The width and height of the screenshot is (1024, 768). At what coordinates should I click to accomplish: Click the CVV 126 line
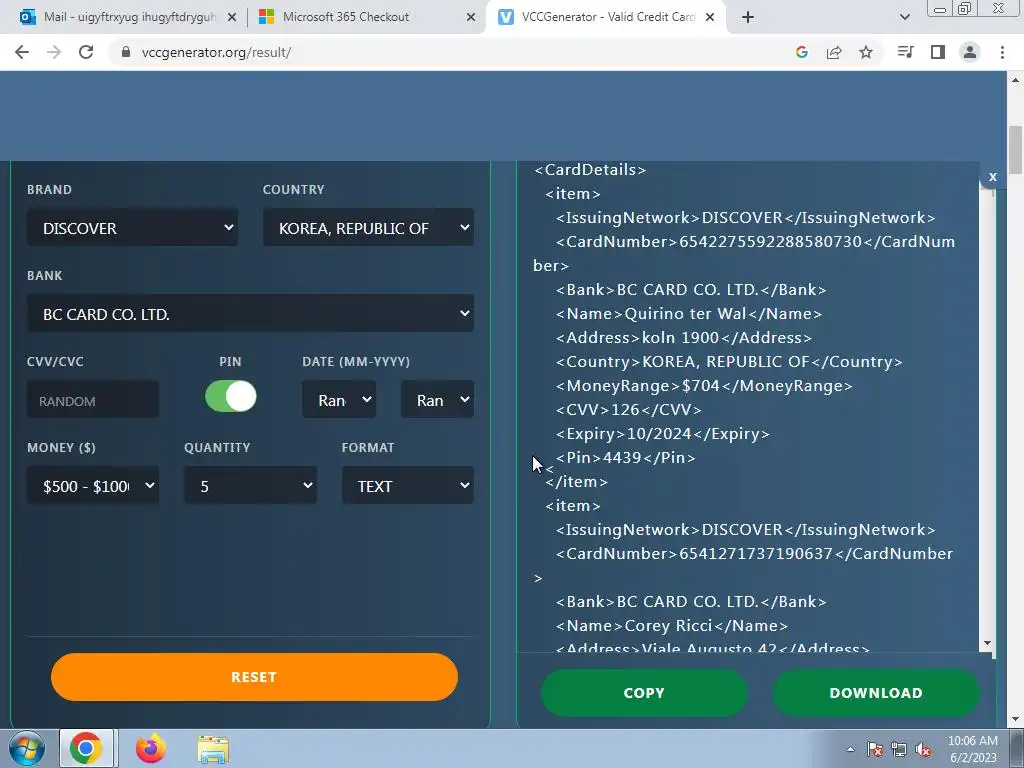click(628, 409)
